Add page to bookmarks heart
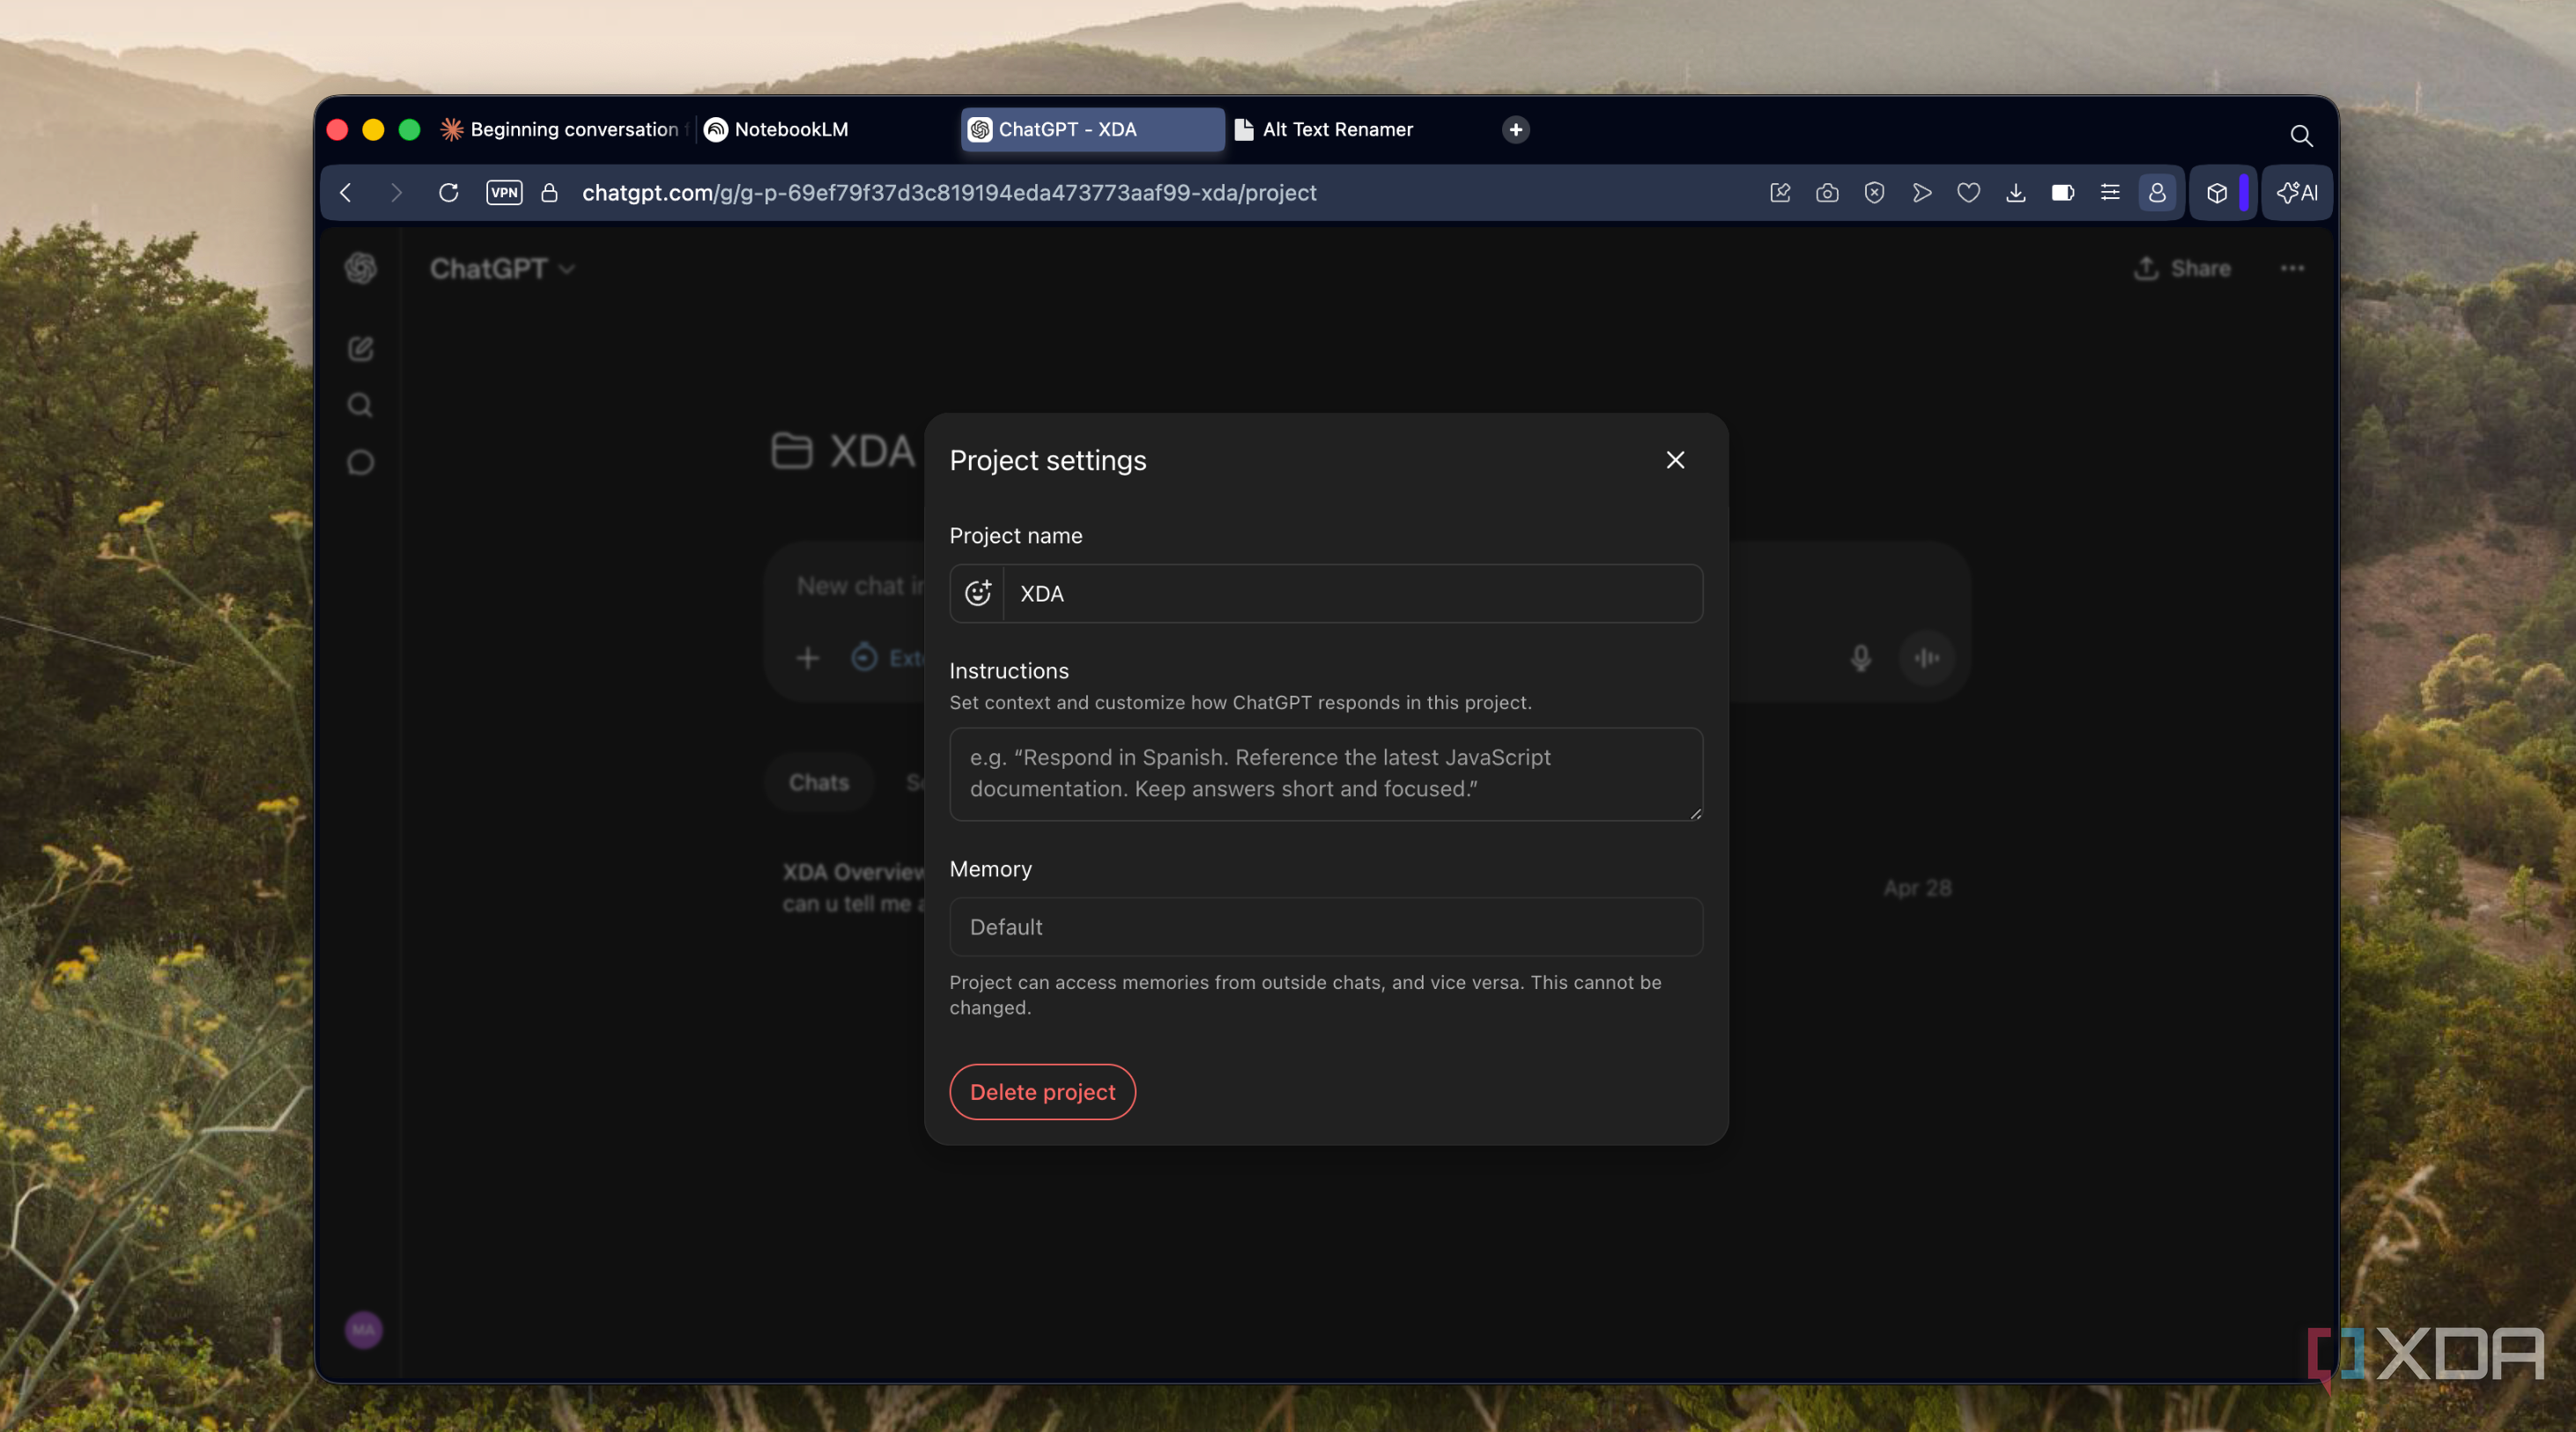The image size is (2576, 1432). click(x=1968, y=192)
